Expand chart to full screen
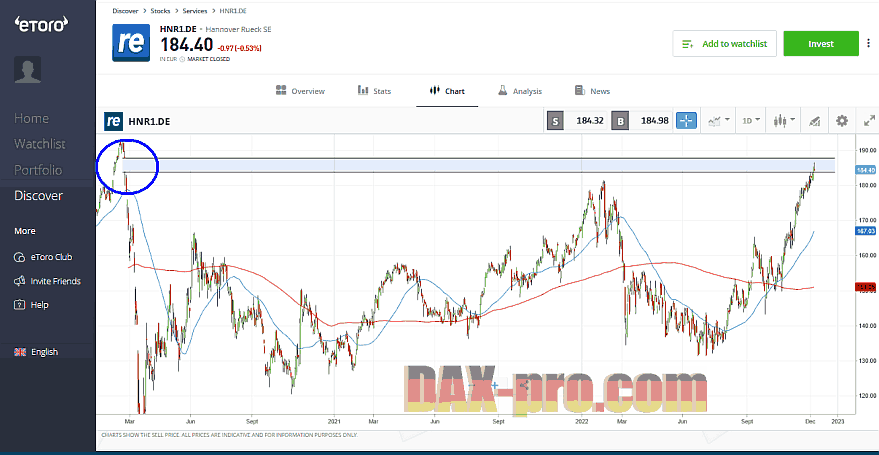Screen dimensions: 879x455 pos(869,120)
